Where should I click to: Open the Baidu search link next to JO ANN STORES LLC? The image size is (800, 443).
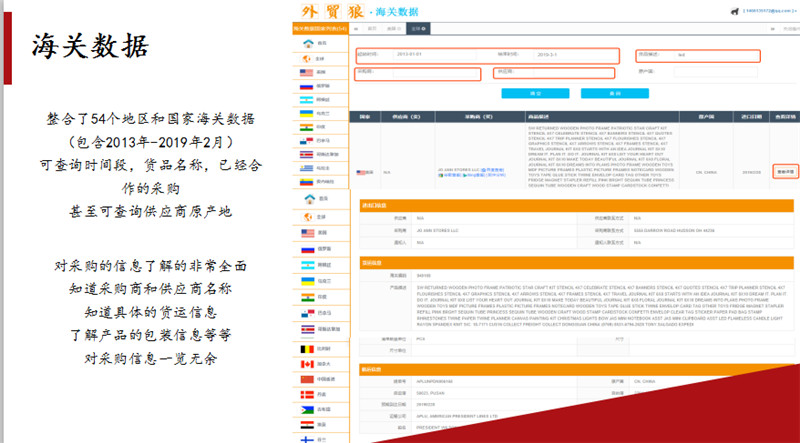493,169
